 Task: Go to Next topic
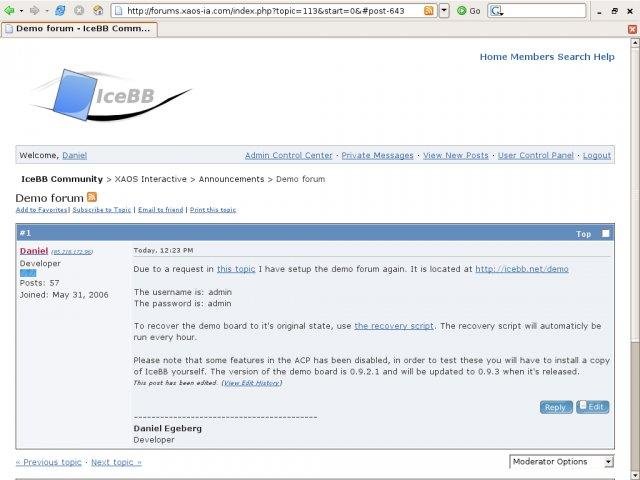click(x=116, y=462)
